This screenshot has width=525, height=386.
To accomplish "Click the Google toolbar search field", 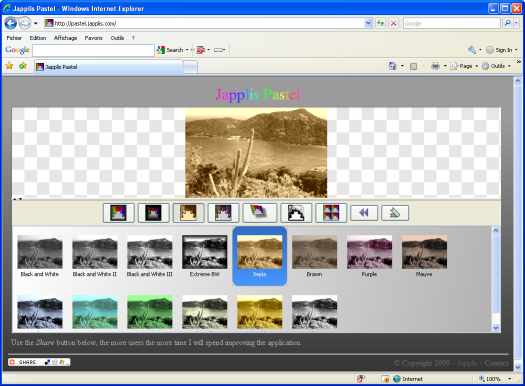I will pyautogui.click(x=93, y=50).
